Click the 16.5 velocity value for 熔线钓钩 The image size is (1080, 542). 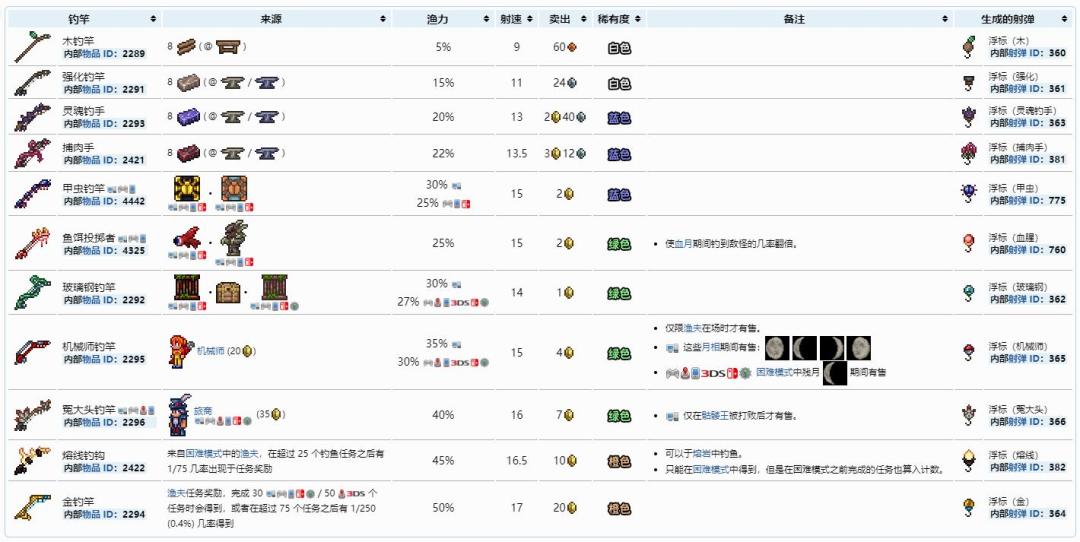(x=517, y=460)
